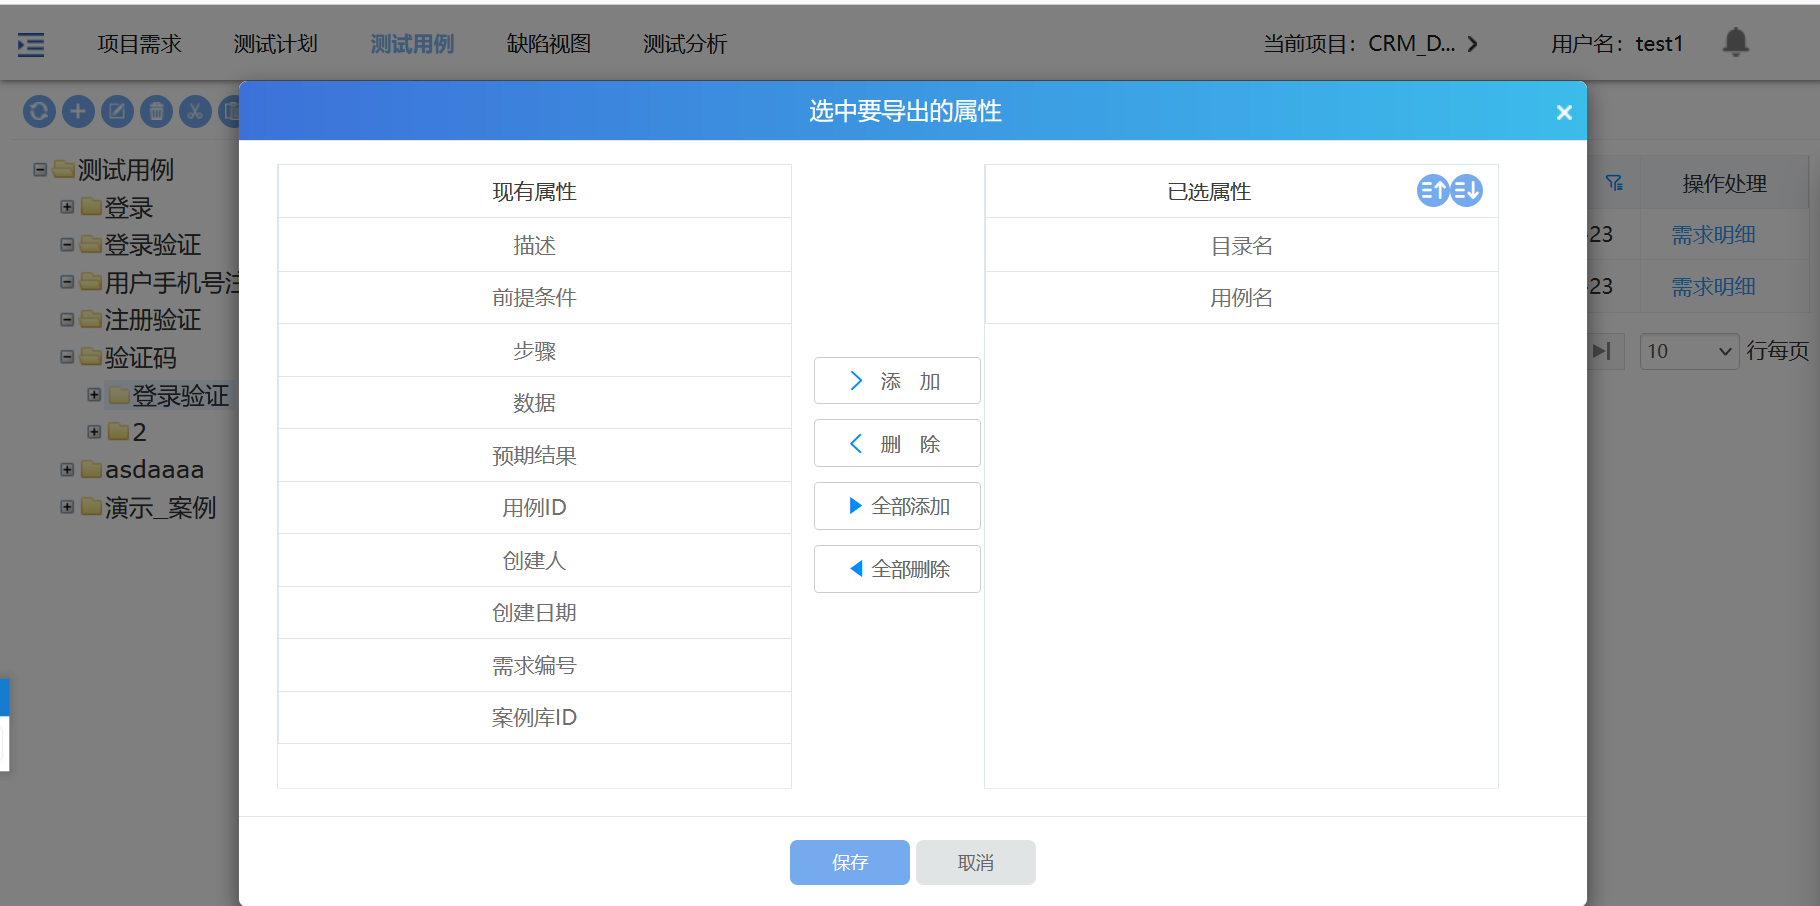Open the 缺陷视图 menu tab
This screenshot has height=906, width=1820.
548,44
